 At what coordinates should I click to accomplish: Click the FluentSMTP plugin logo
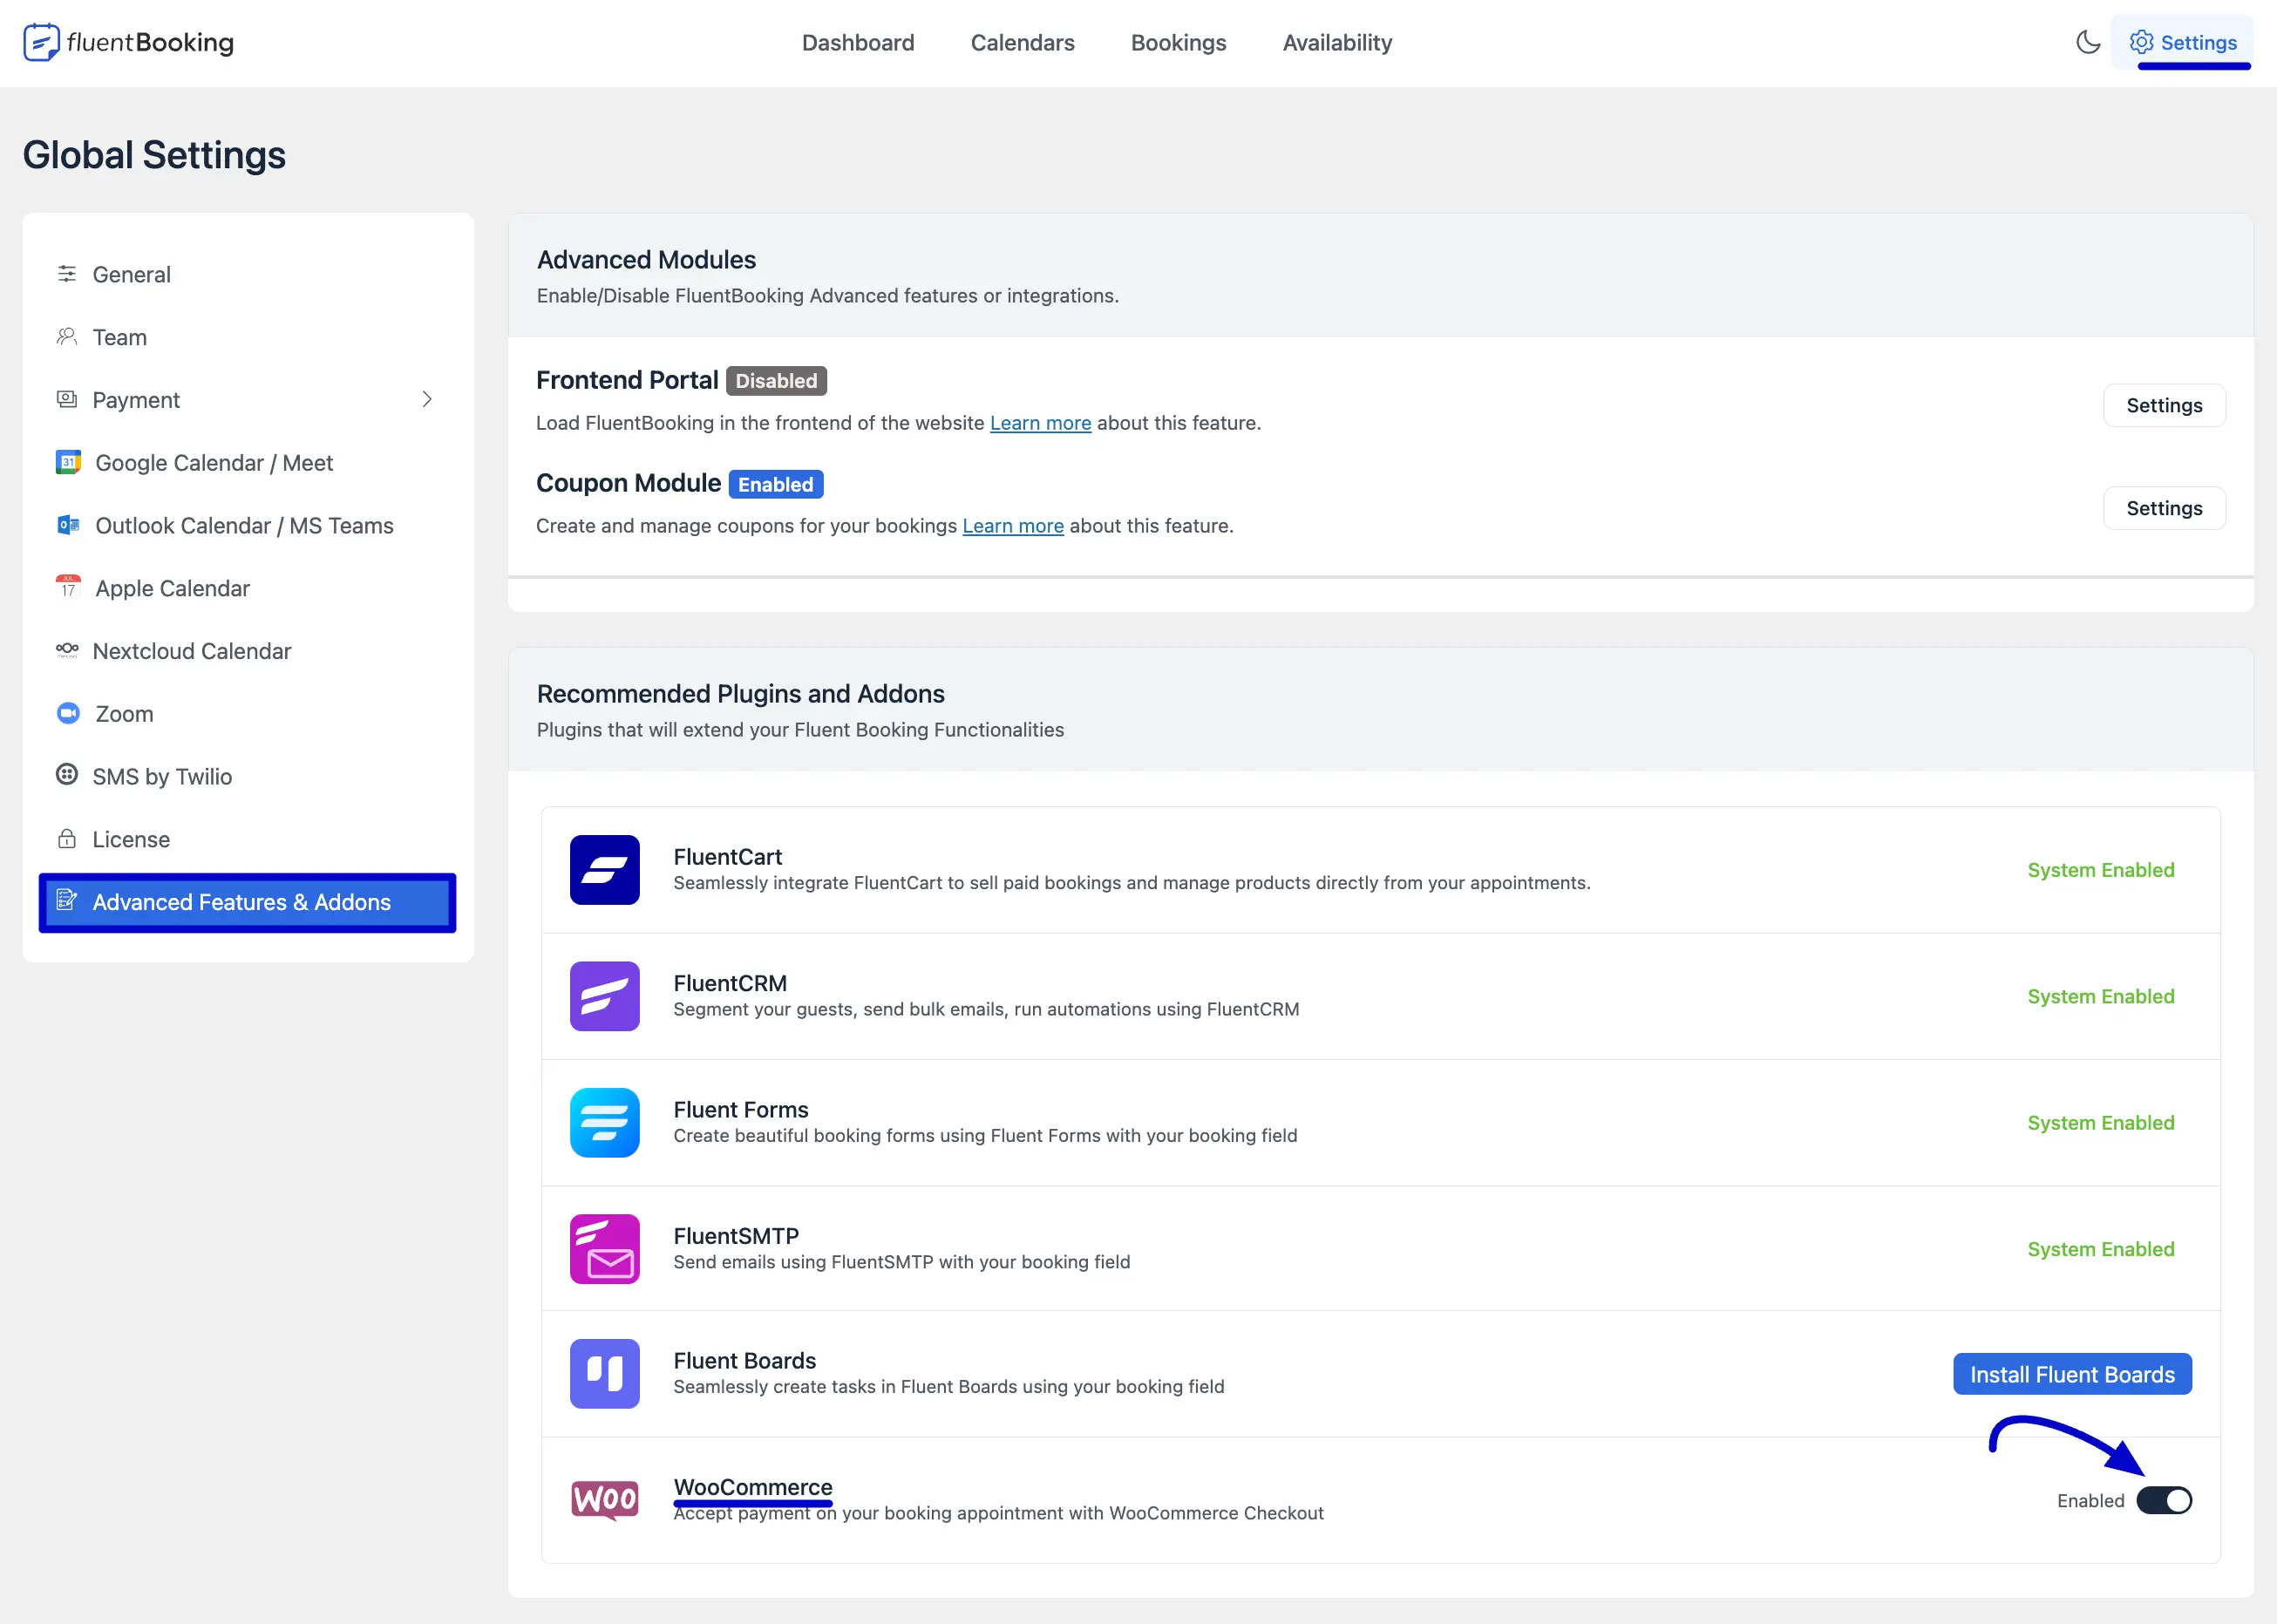tap(604, 1249)
